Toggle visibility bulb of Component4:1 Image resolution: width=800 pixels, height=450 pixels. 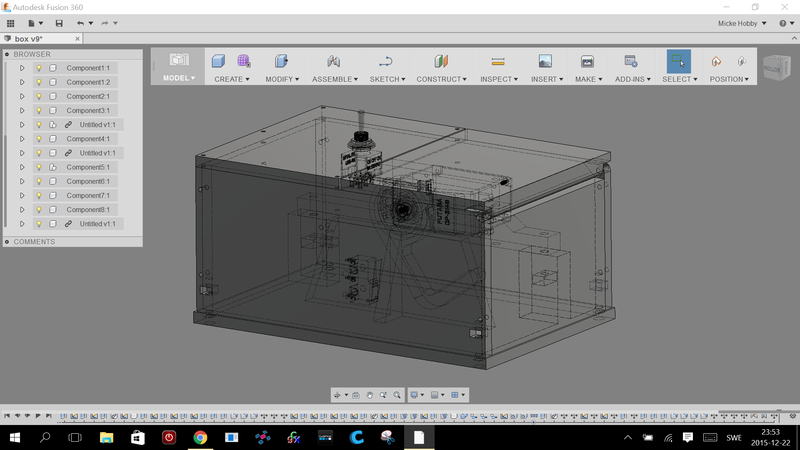tap(39, 139)
